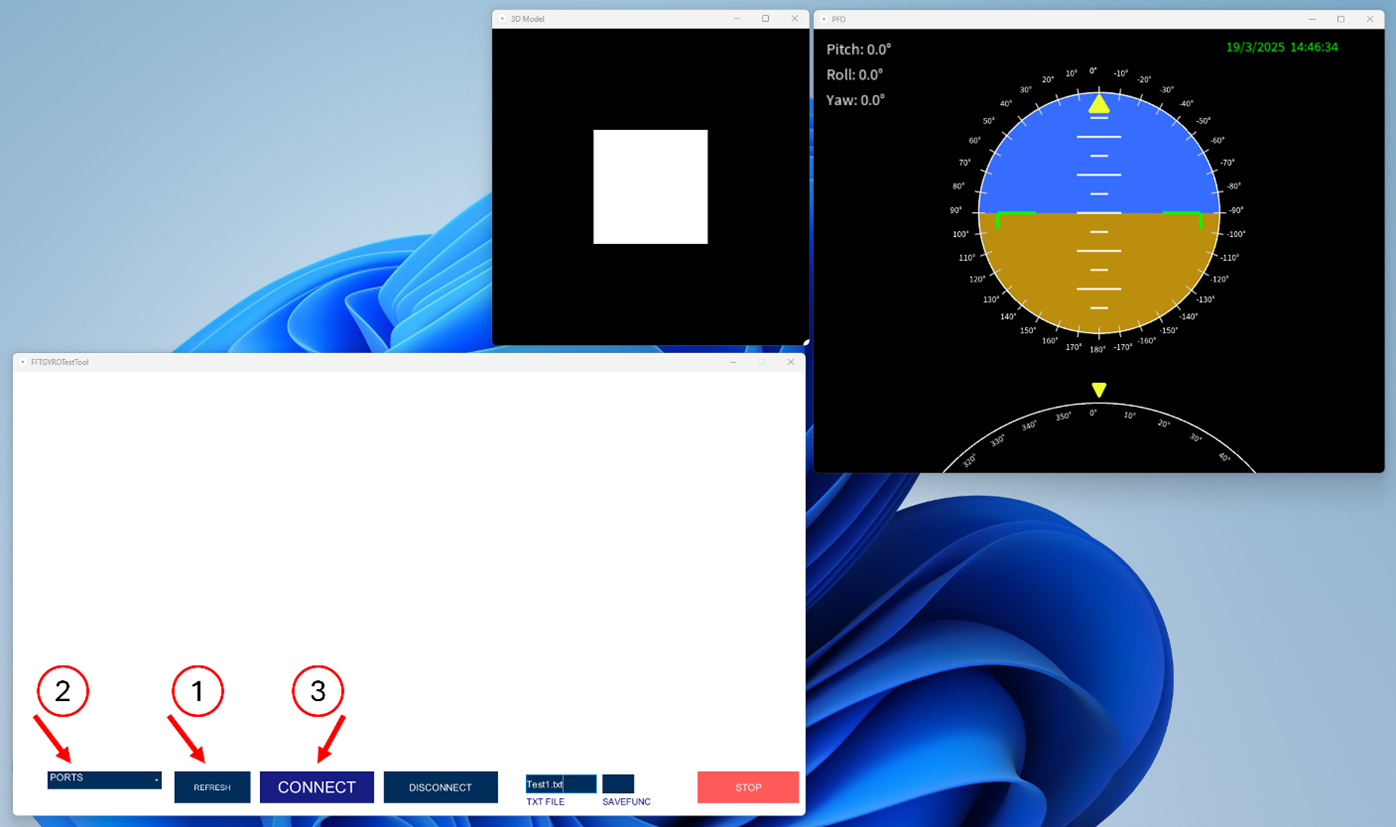Click the 3D Model window app icon

(x=503, y=19)
